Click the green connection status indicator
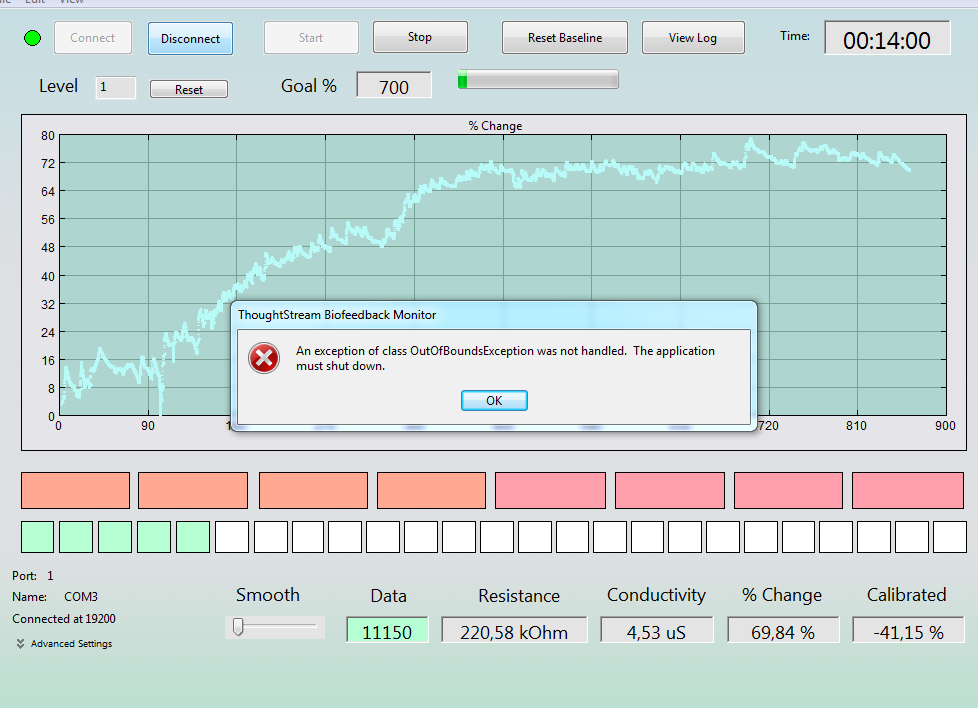978x708 pixels. 32,38
